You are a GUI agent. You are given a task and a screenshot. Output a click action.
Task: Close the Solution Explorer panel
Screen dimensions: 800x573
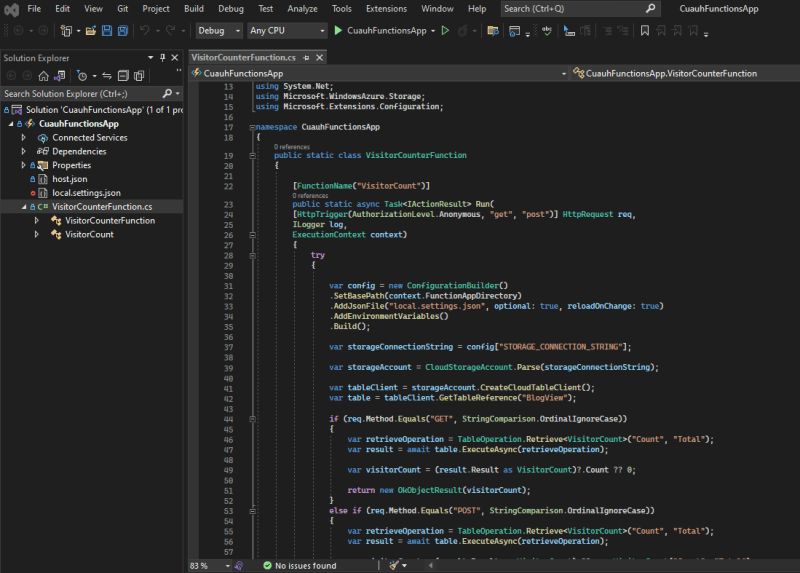175,58
